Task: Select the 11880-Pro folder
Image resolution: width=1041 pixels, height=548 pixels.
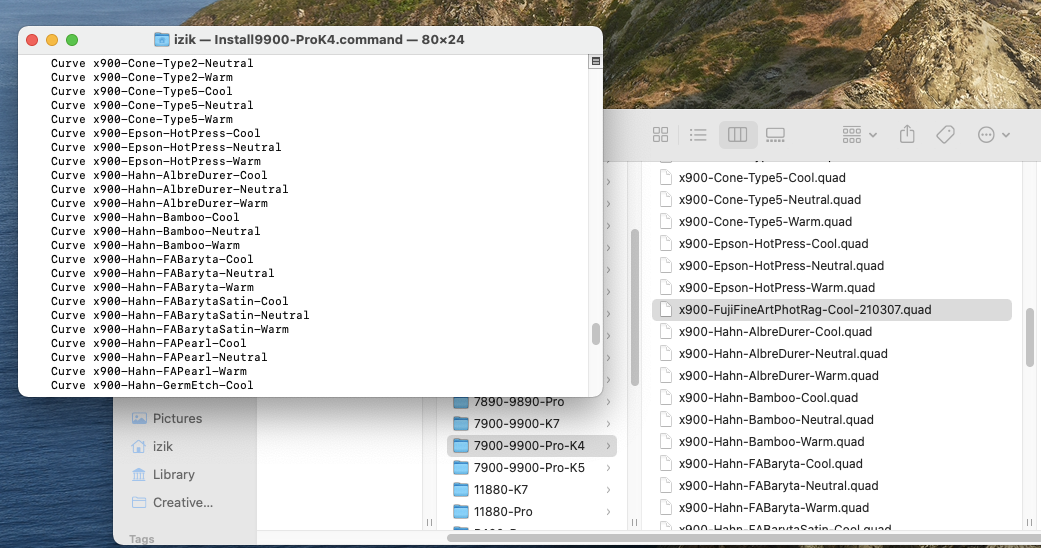Action: point(503,511)
